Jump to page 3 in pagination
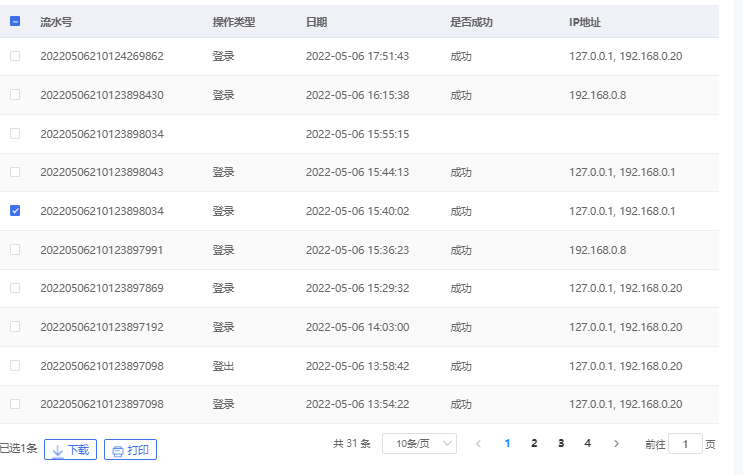743x475 pixels. coord(561,443)
